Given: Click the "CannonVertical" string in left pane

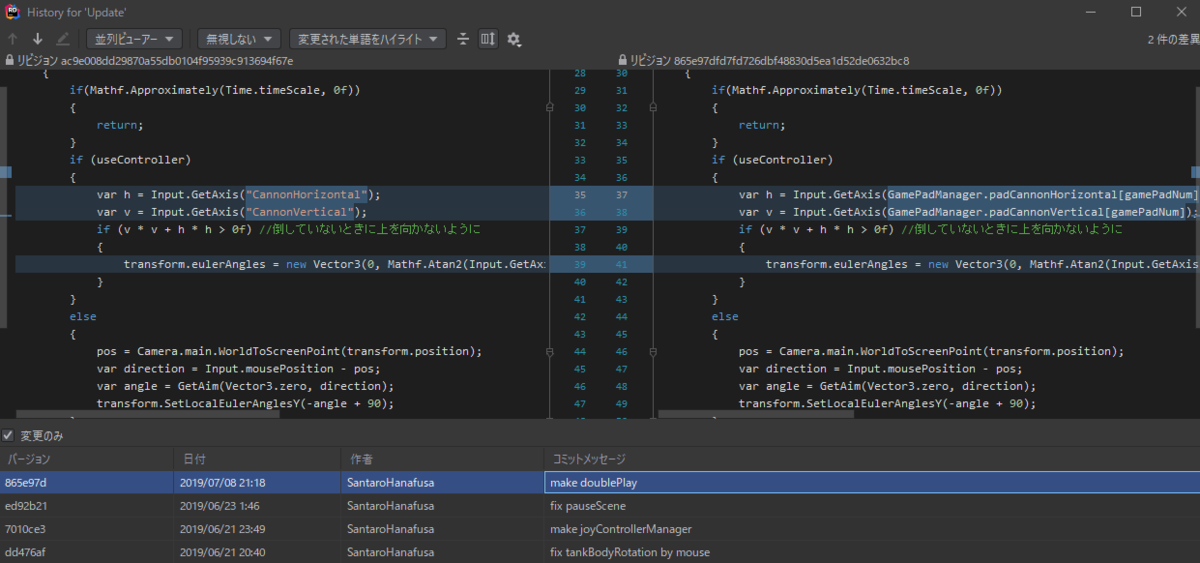Looking at the screenshot, I should (x=300, y=212).
